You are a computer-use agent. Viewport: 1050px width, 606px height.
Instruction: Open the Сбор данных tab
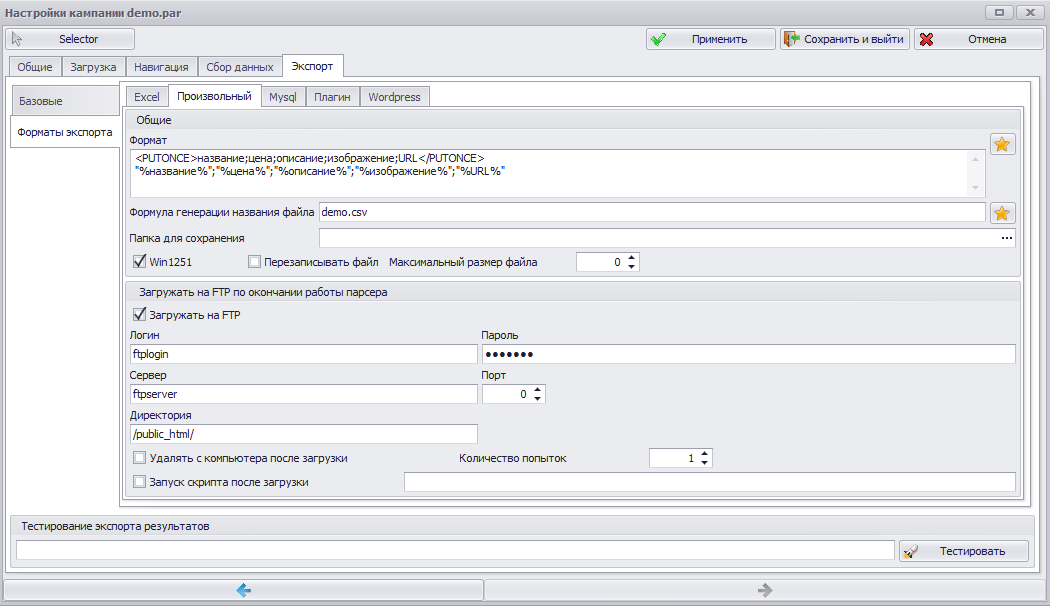[x=240, y=67]
